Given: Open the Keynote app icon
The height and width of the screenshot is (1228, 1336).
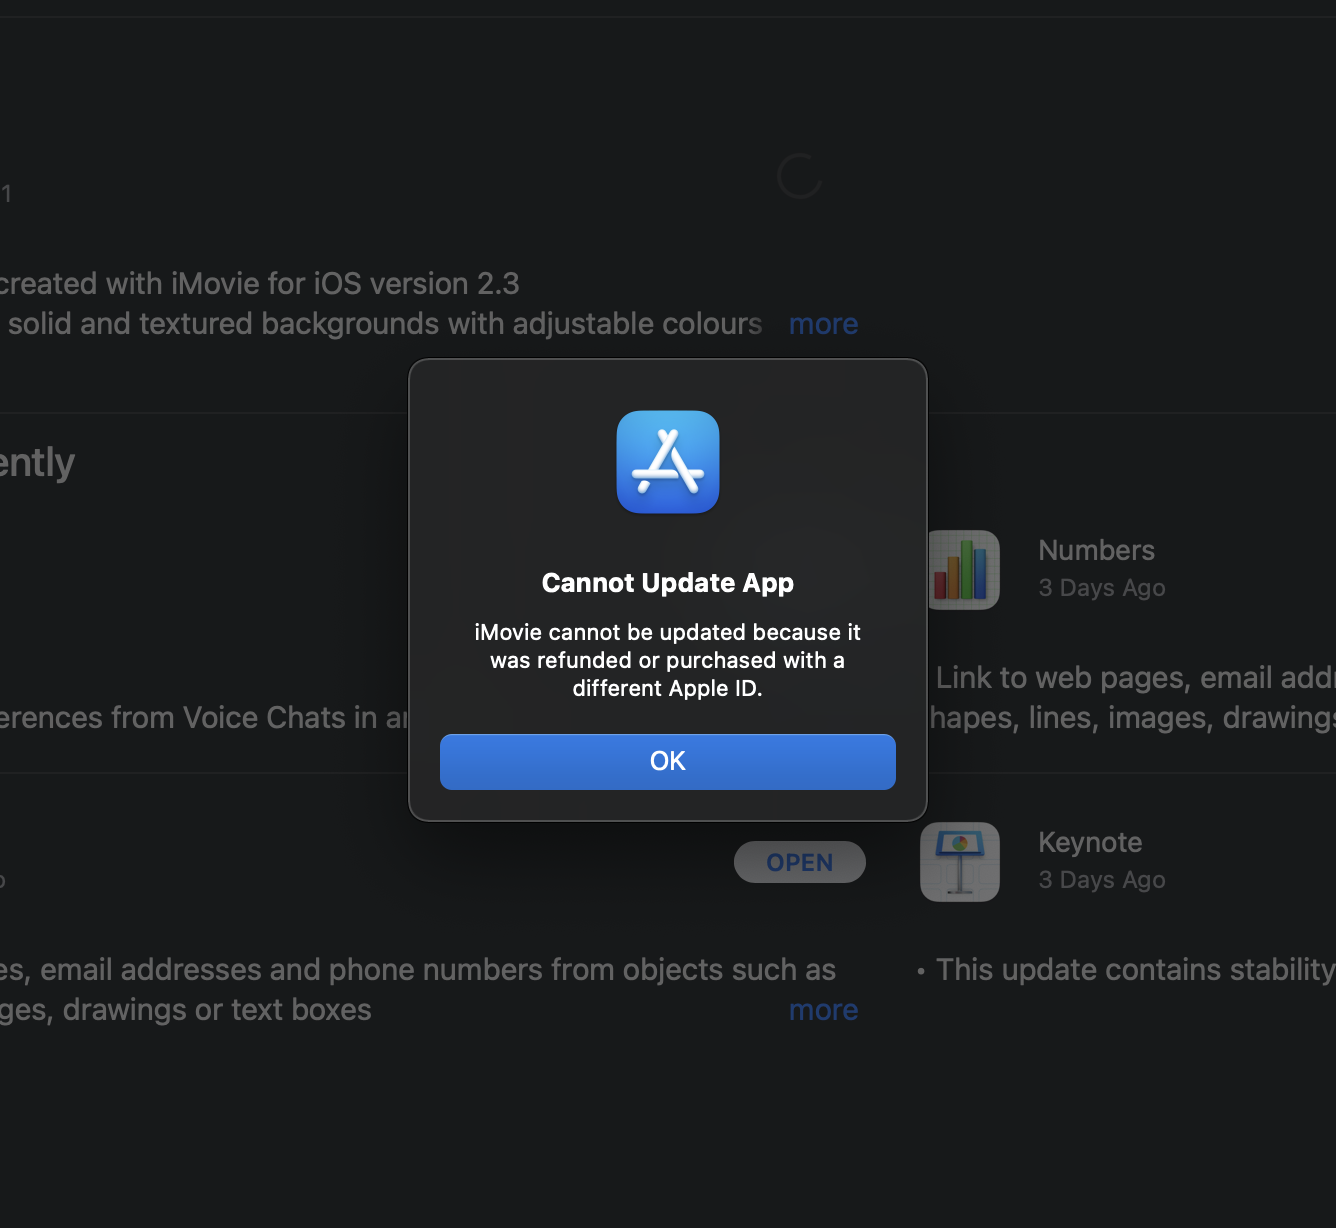Looking at the screenshot, I should pos(960,862).
